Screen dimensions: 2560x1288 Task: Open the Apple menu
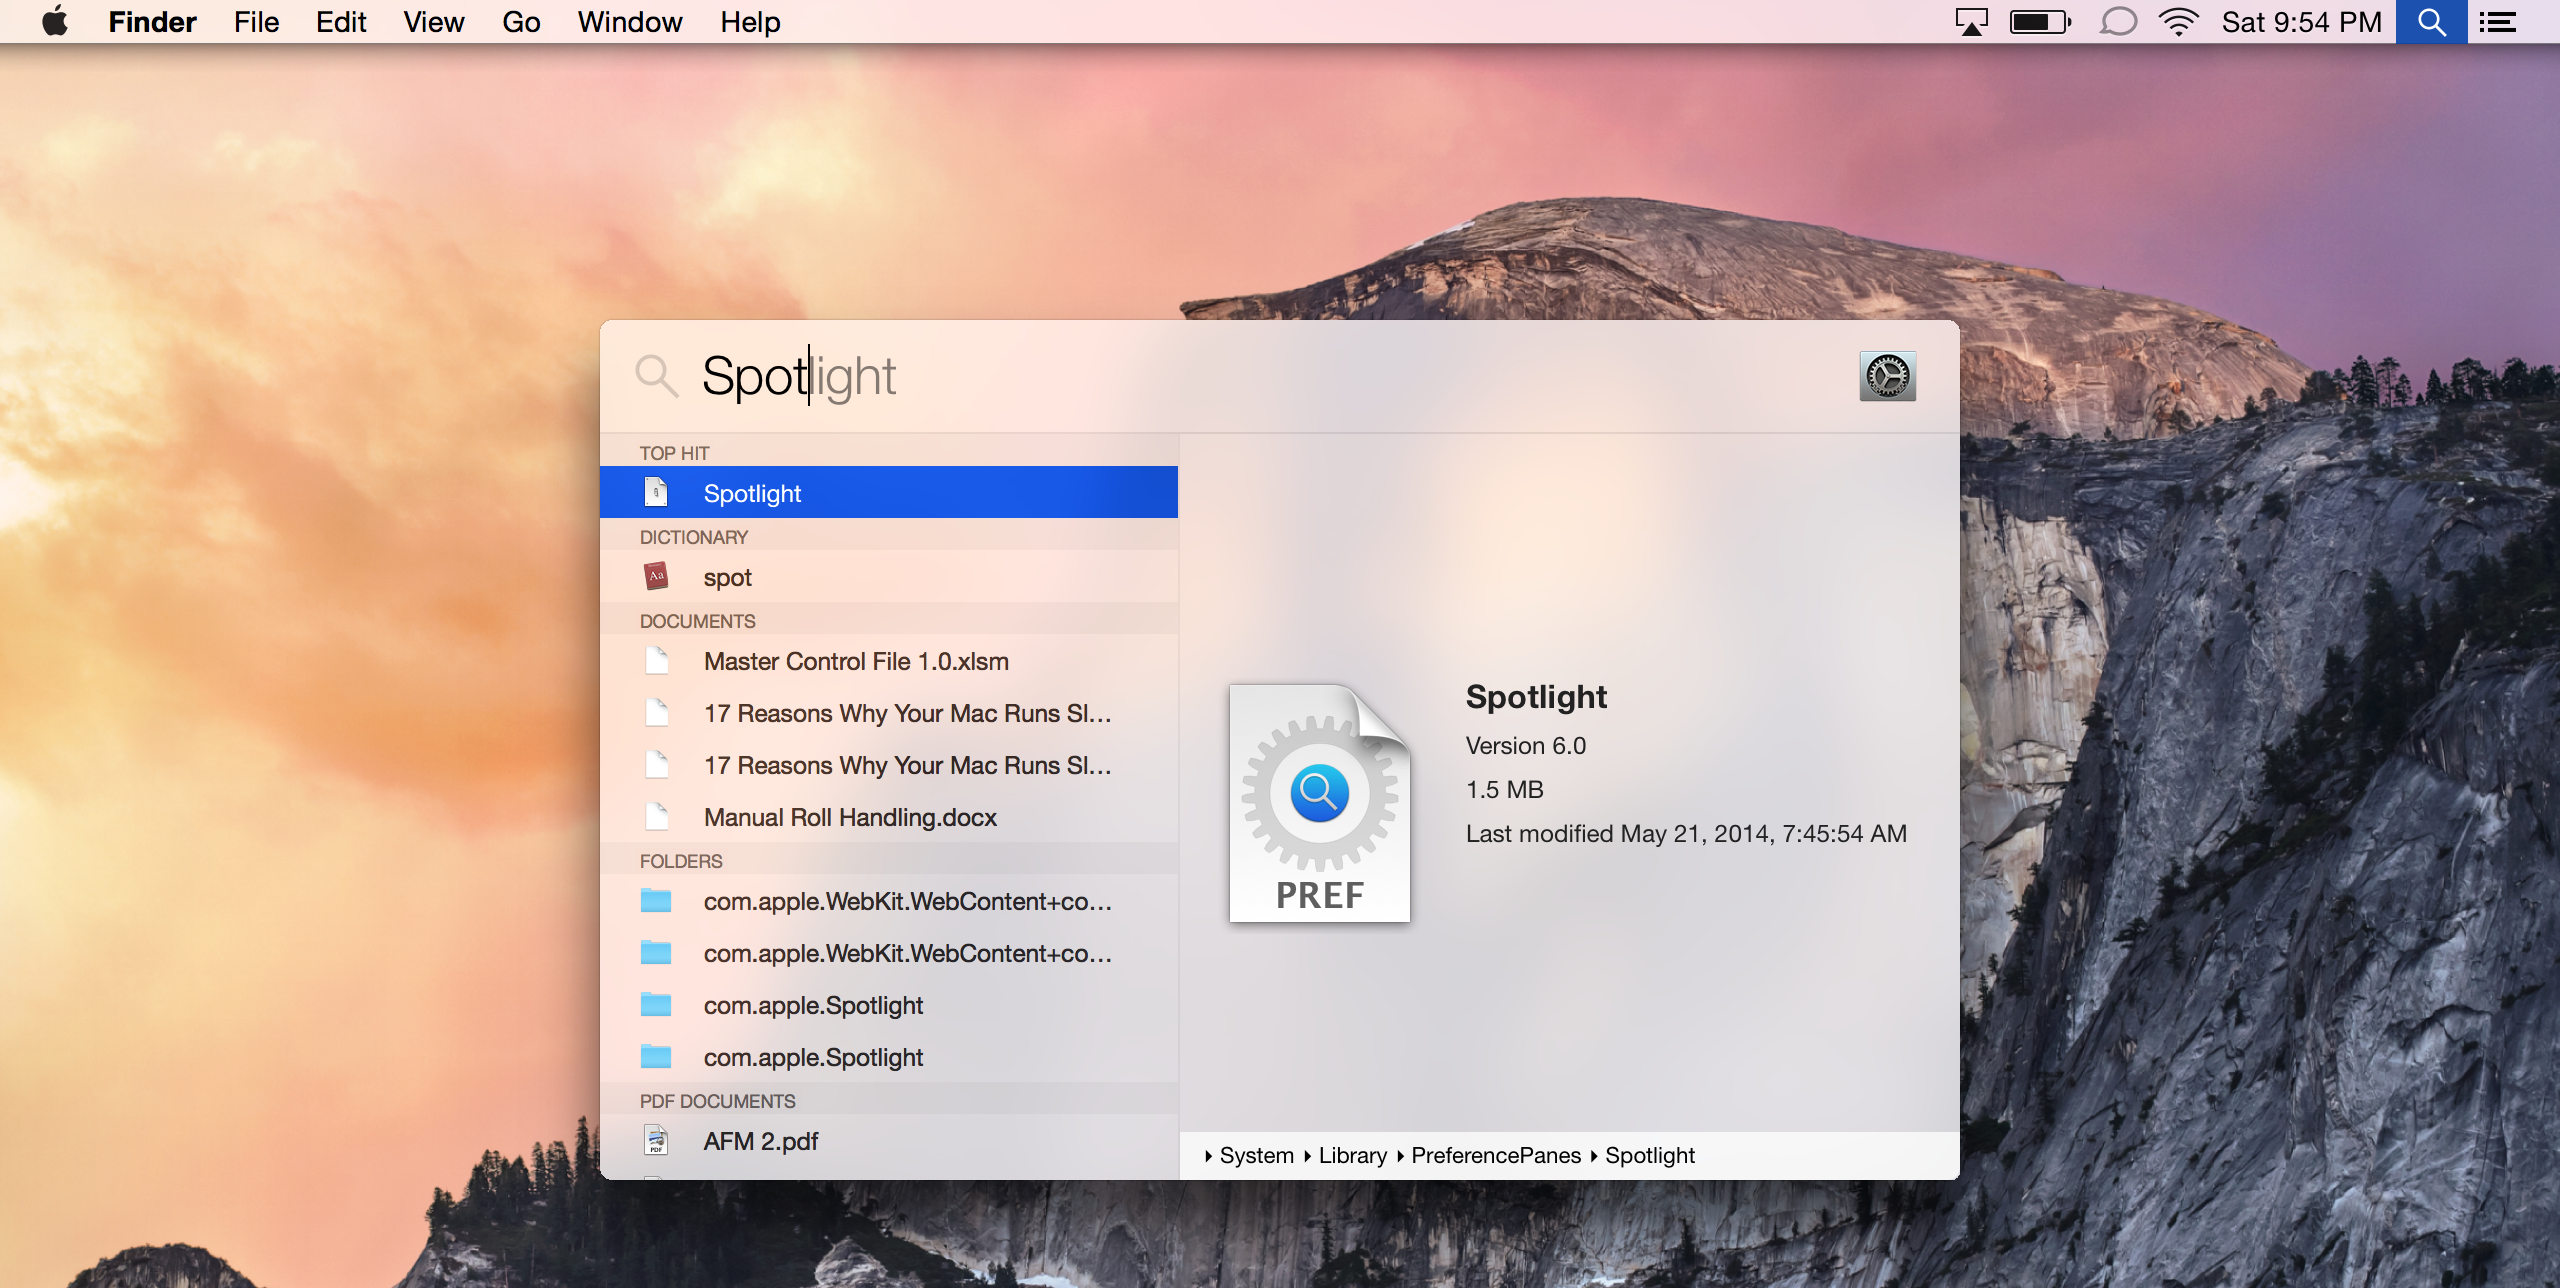[55, 21]
